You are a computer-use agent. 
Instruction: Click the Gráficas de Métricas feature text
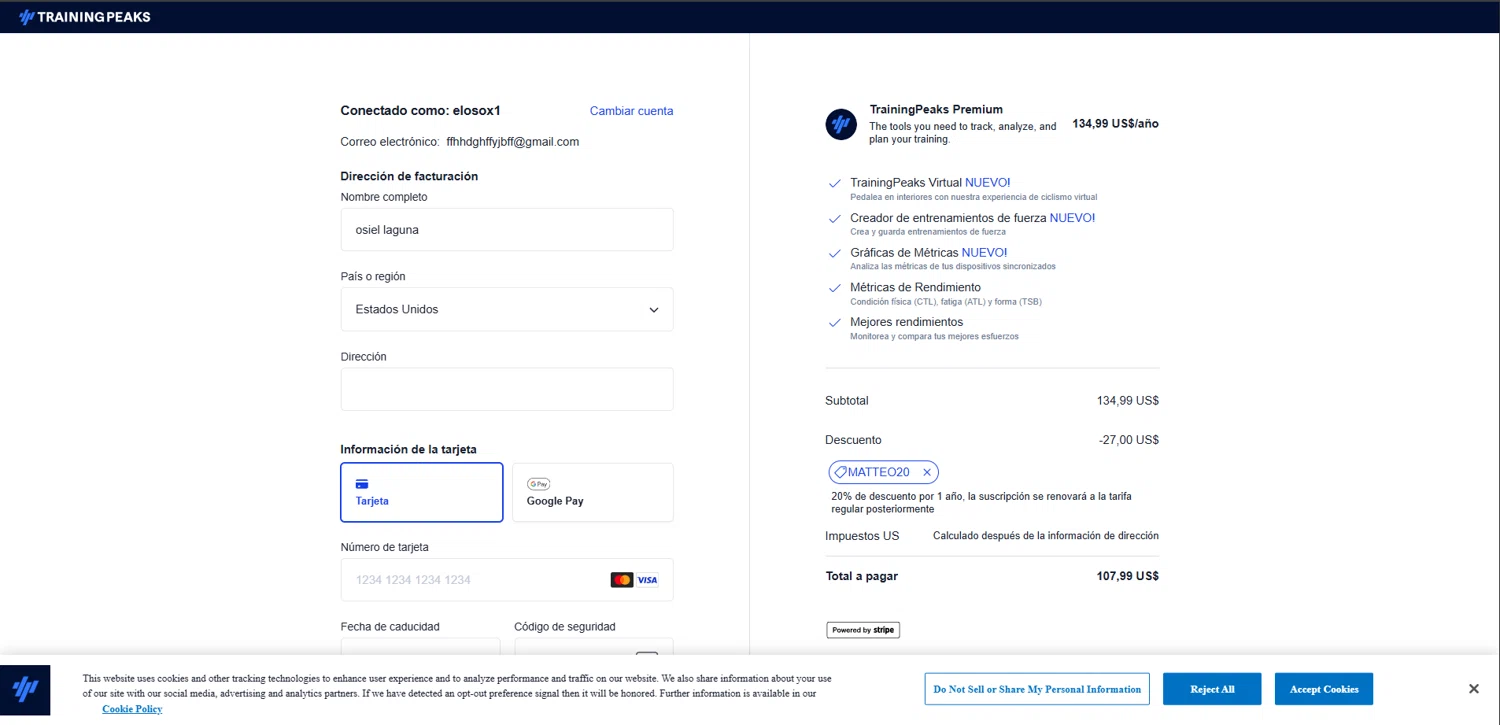pos(928,253)
